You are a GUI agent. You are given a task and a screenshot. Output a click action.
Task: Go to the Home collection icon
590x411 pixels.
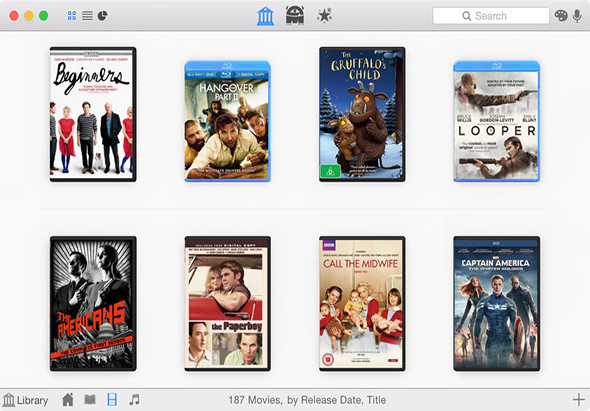coord(68,399)
